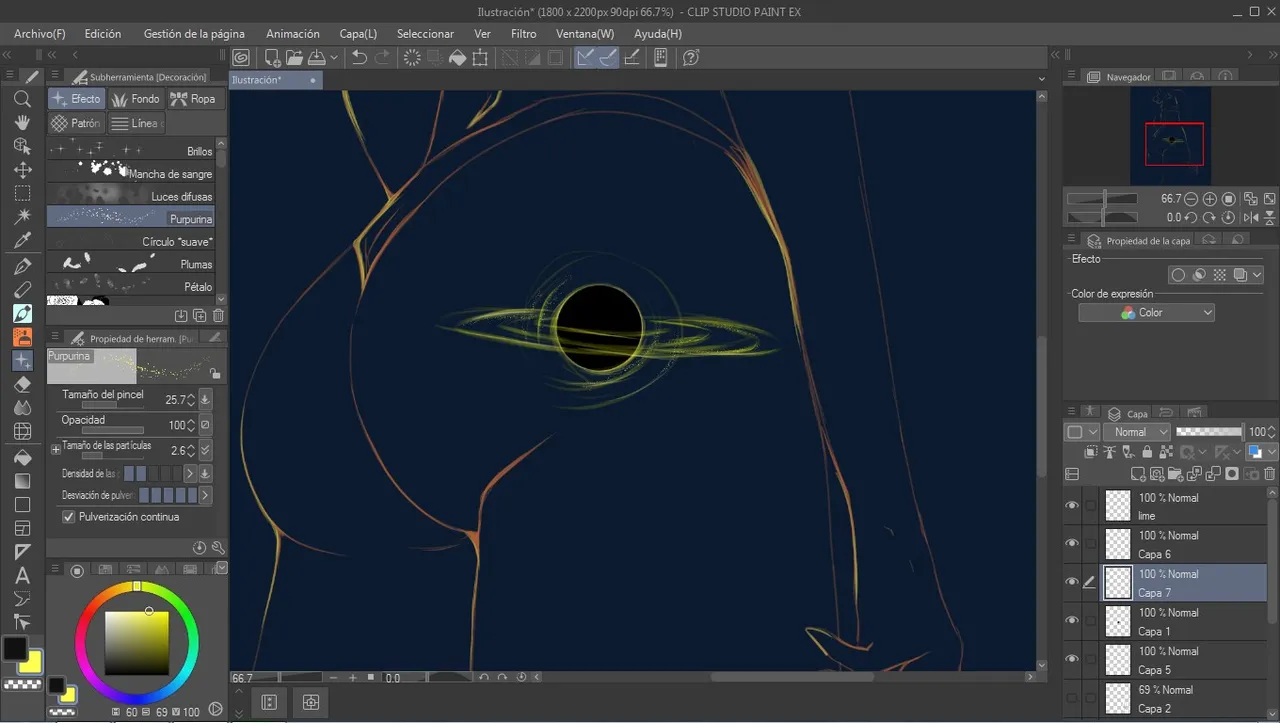This screenshot has height=723, width=1280.
Task: Select the Hand move tool
Action: pyautogui.click(x=22, y=122)
